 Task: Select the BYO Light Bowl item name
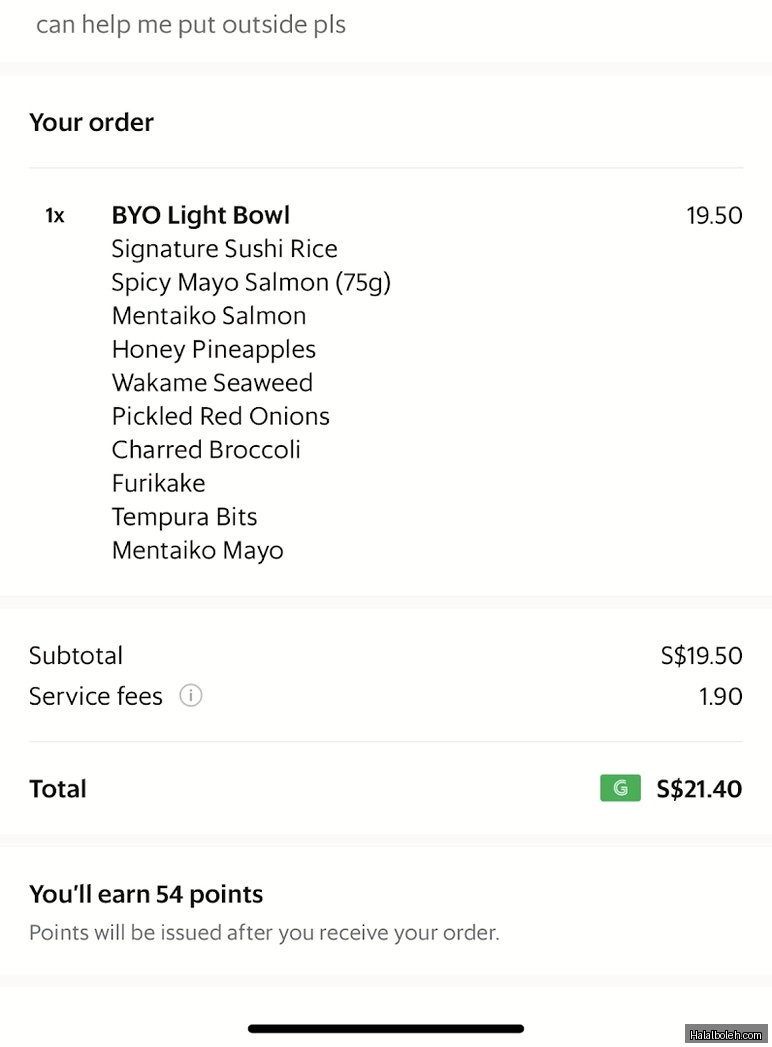tap(200, 215)
